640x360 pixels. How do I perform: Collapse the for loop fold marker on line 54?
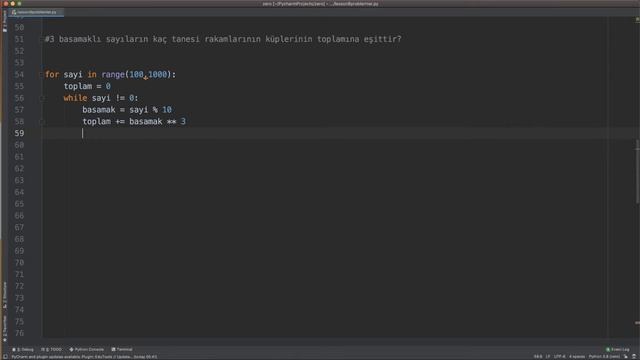click(41, 75)
